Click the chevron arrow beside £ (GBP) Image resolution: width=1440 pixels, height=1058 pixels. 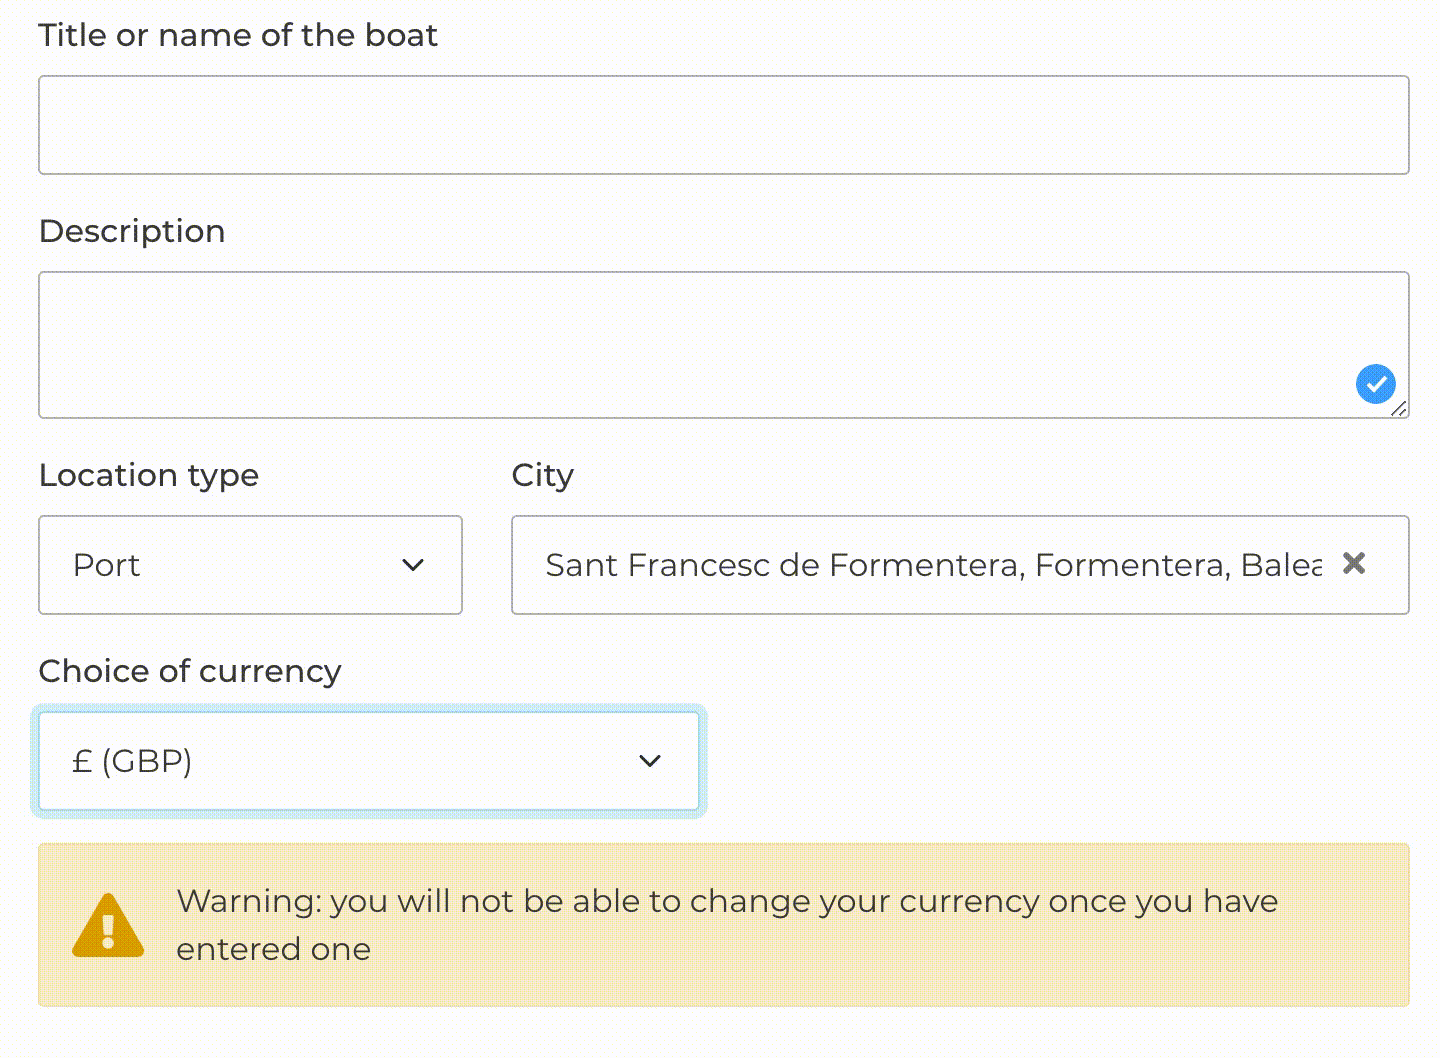pyautogui.click(x=650, y=761)
